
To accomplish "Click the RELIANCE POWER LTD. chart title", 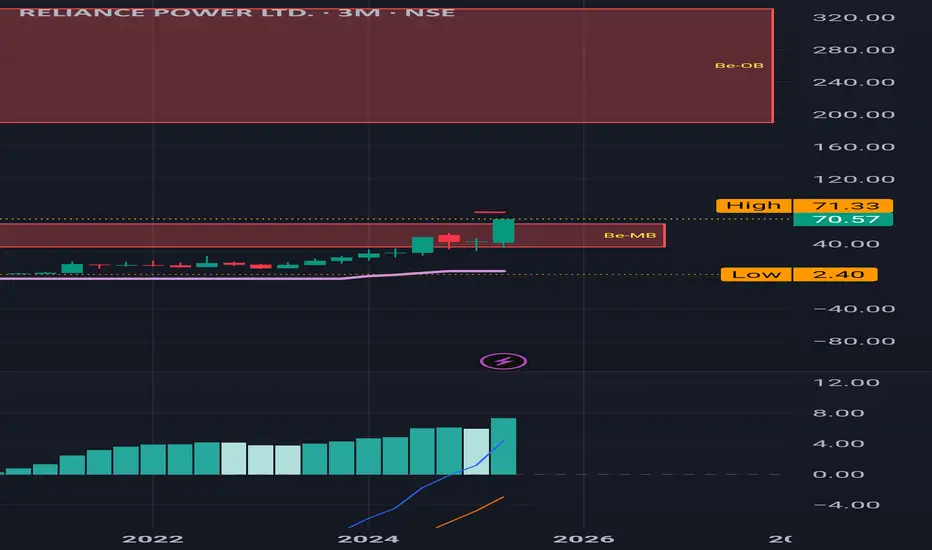I will [x=237, y=12].
